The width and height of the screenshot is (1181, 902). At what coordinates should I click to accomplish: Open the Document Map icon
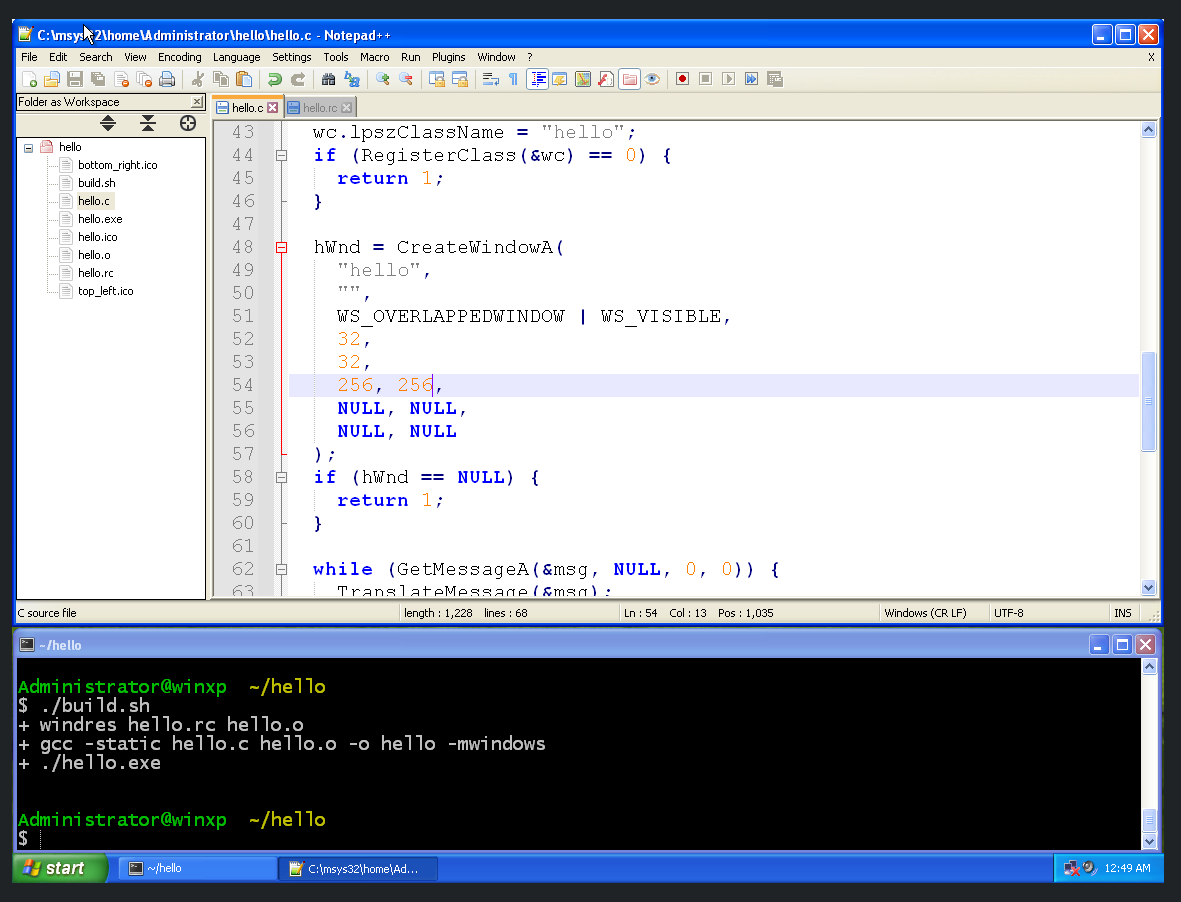pos(583,79)
